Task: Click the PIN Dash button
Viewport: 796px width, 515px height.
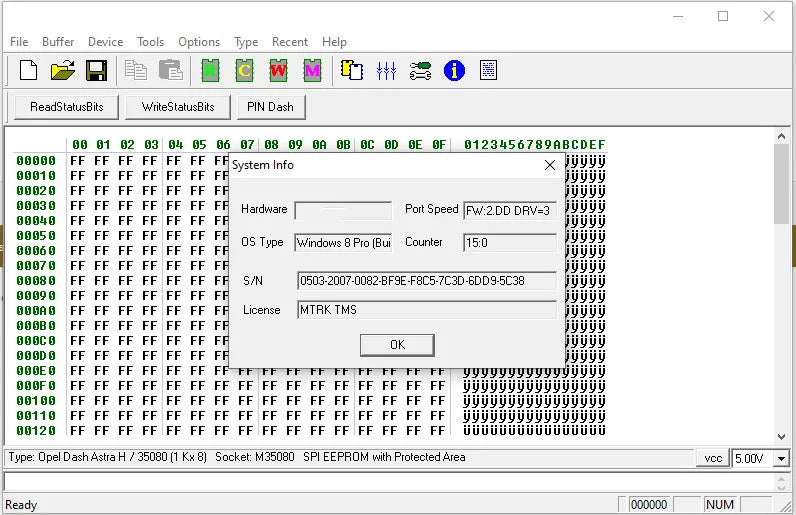Action: coord(270,107)
